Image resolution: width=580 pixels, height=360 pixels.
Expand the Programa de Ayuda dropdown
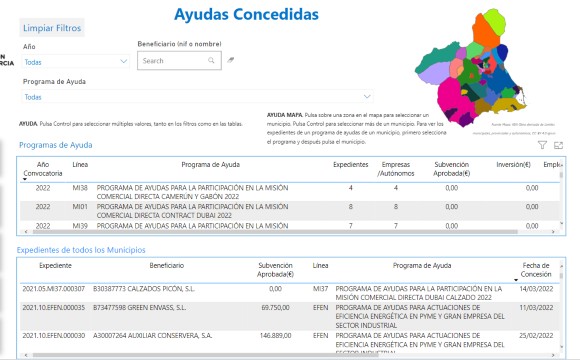[197, 97]
